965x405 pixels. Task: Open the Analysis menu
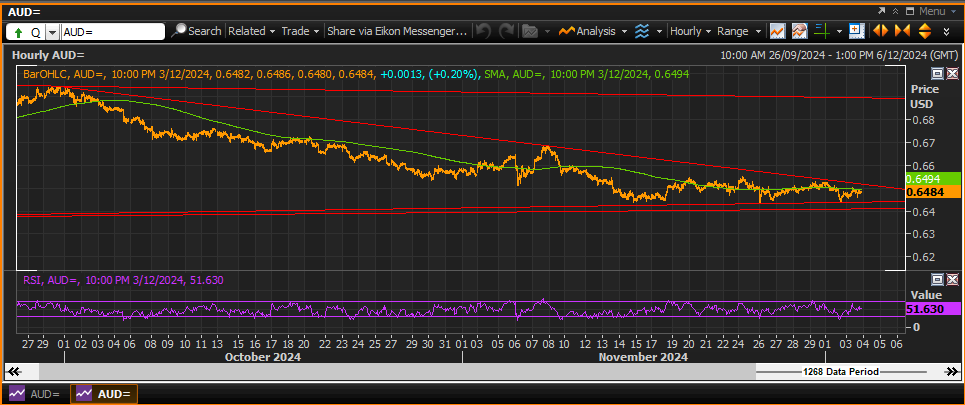click(593, 31)
